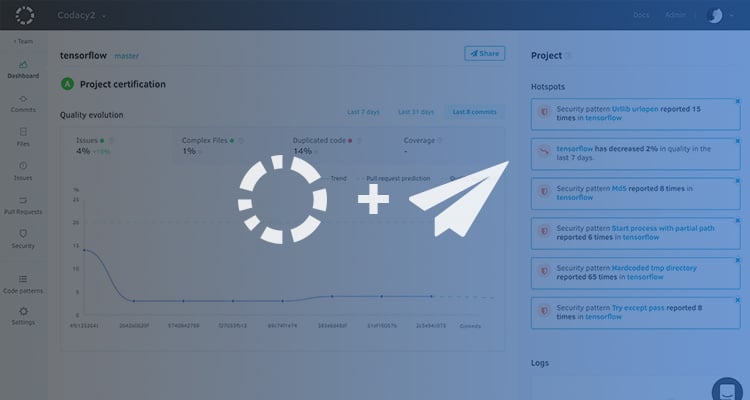Open the user avatar account menu
750x400 pixels.
tap(715, 15)
